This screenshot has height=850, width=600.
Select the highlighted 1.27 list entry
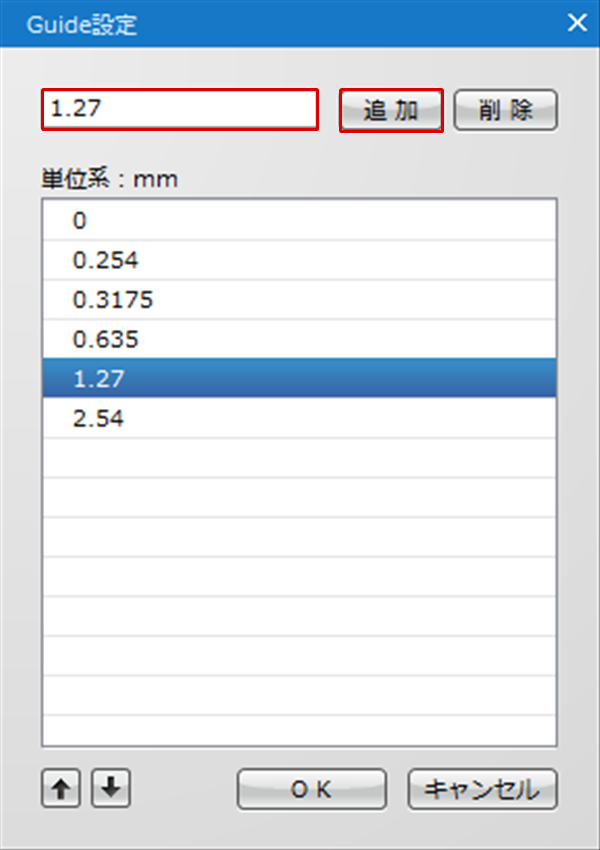tap(299, 378)
